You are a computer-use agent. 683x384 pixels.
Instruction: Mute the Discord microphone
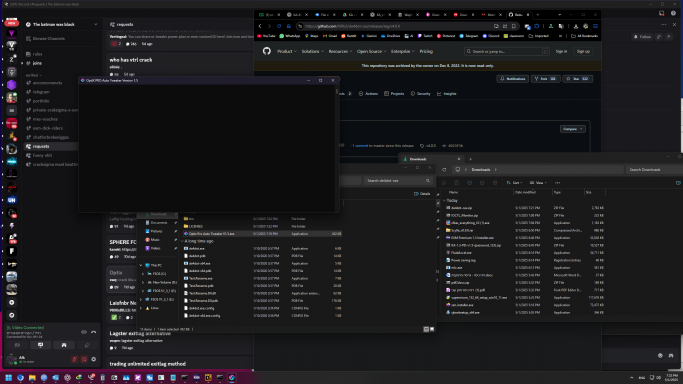pyautogui.click(x=74, y=360)
